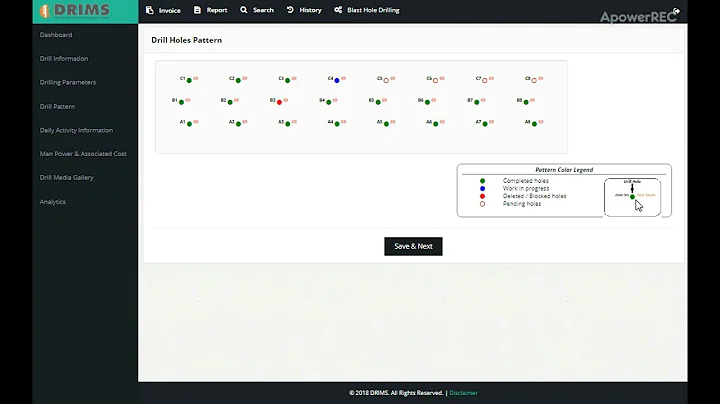Select drill hole B4 green dot
The height and width of the screenshot is (404, 720).
329,102
